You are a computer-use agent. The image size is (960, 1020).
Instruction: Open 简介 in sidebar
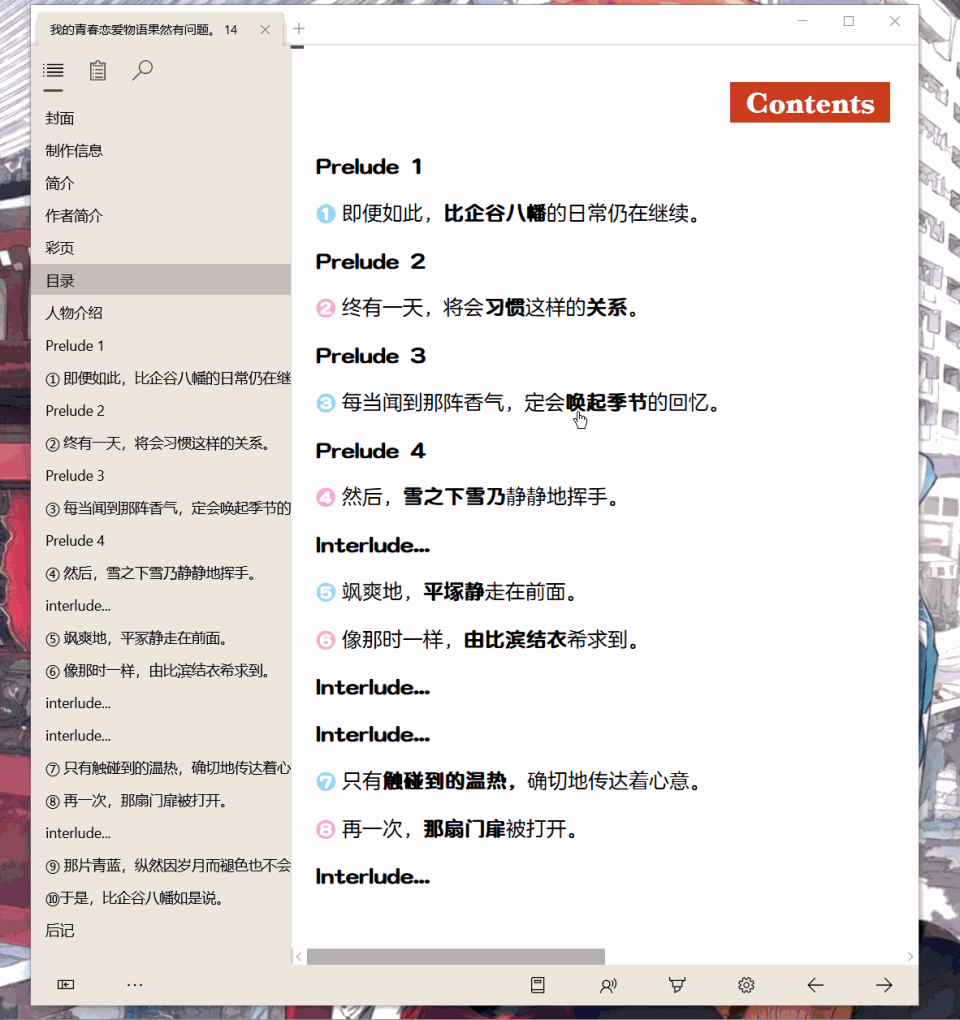tap(161, 183)
